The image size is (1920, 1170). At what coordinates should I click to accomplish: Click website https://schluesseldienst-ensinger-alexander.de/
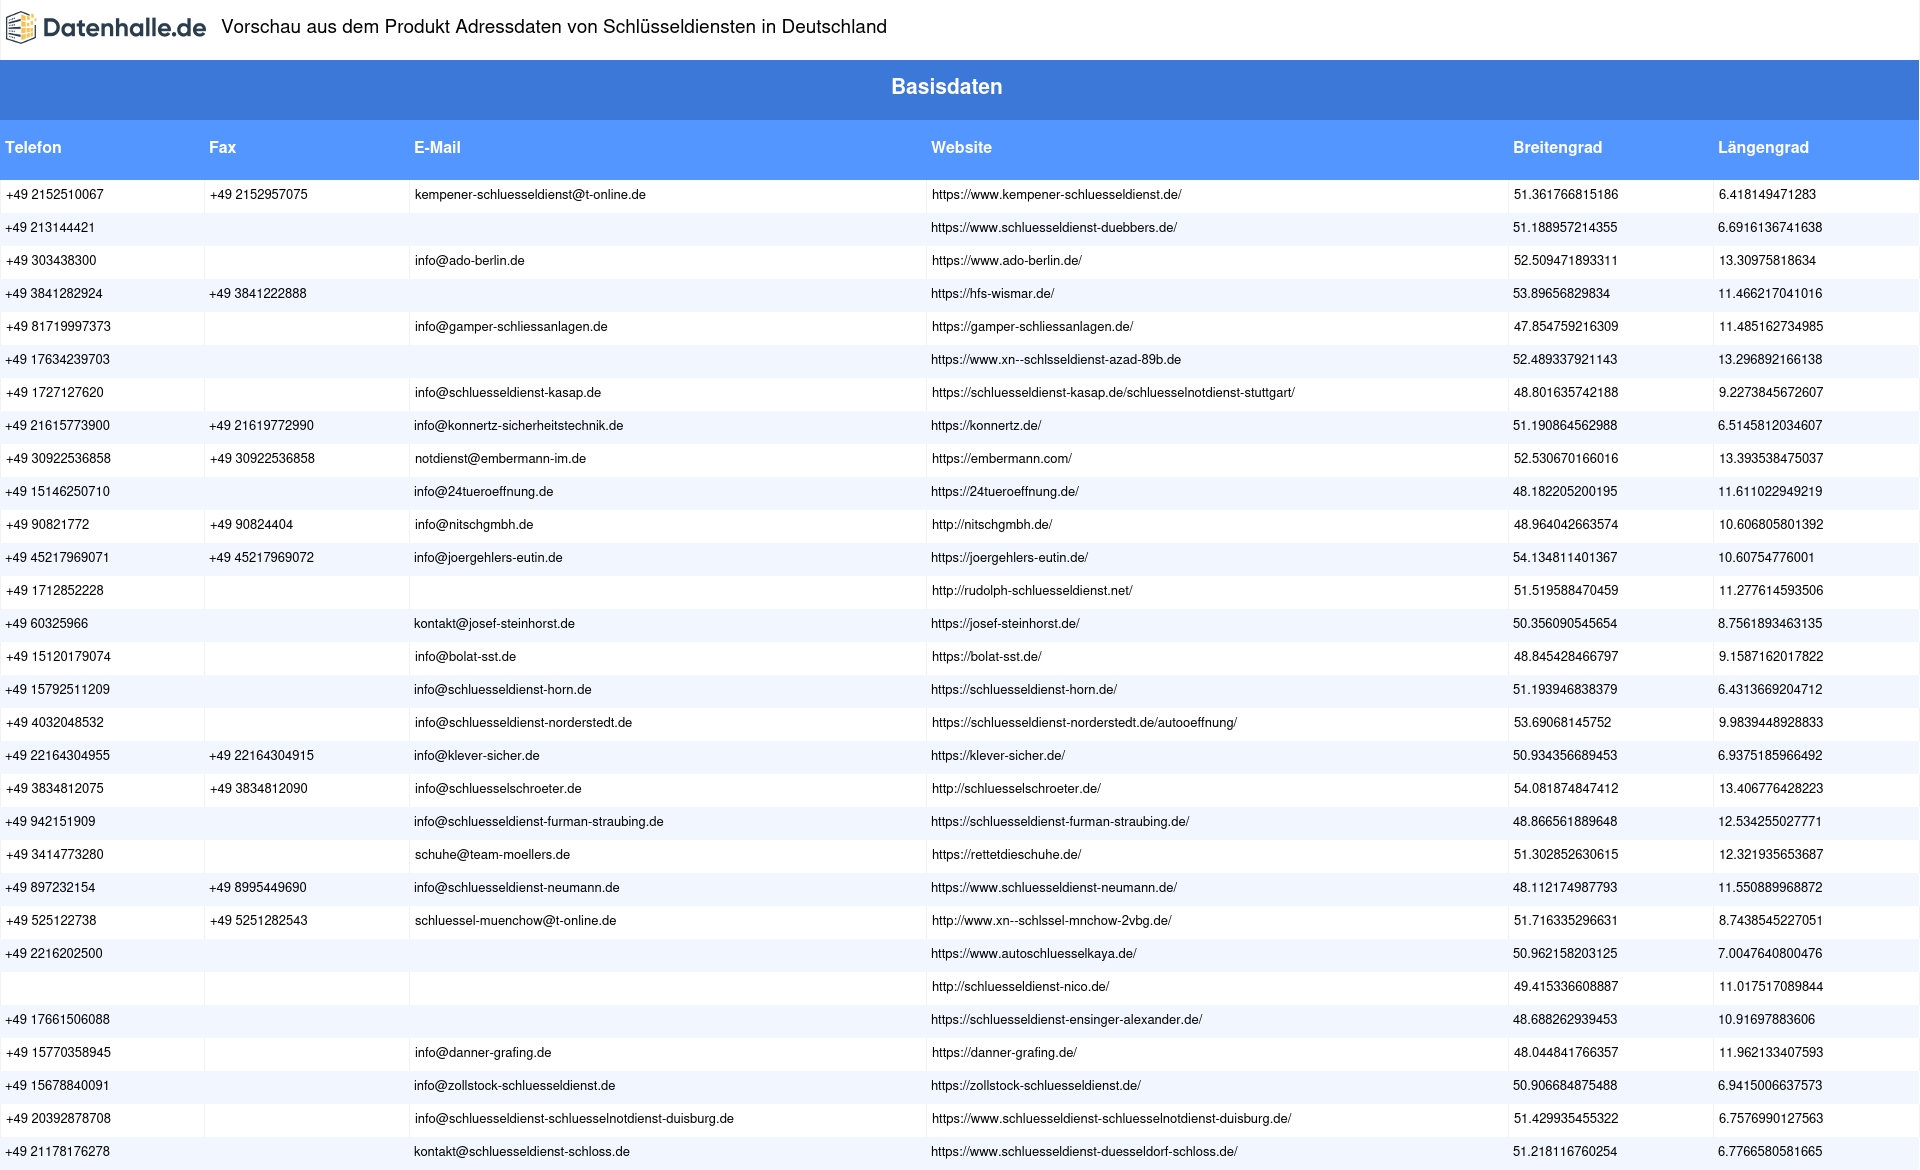[1066, 1020]
